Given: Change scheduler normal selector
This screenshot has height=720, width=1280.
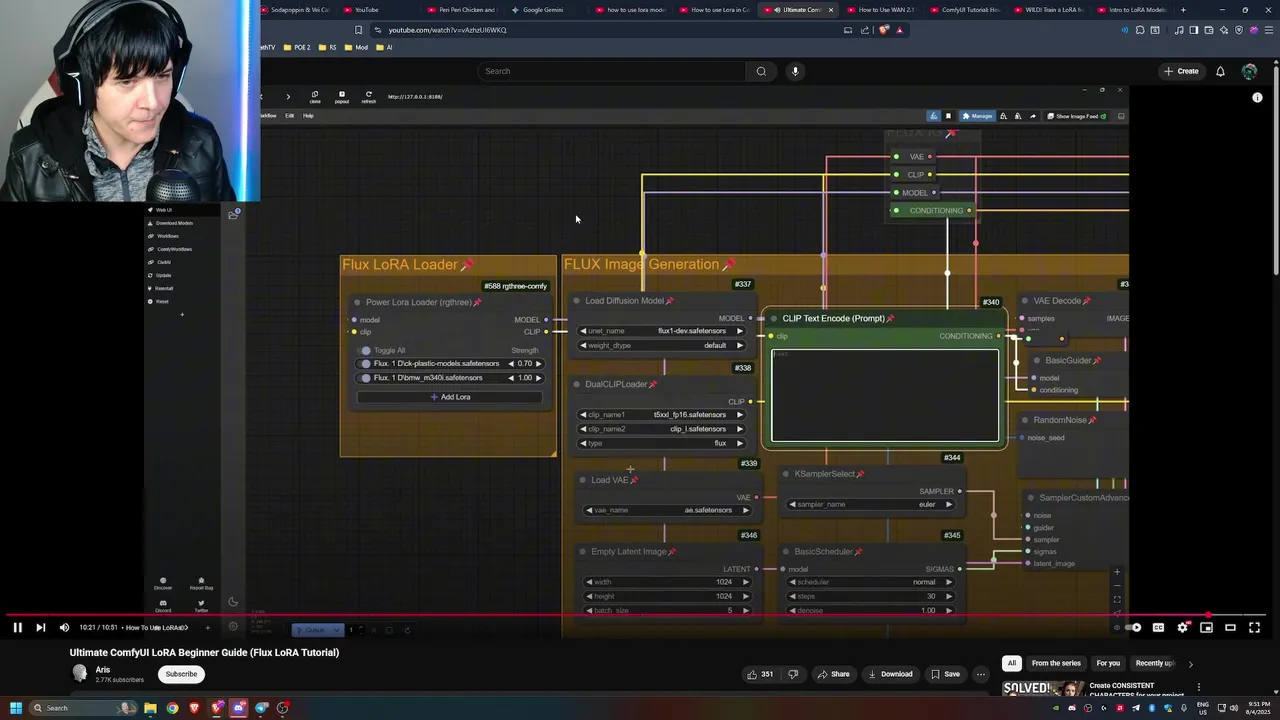Looking at the screenshot, I should point(871,582).
